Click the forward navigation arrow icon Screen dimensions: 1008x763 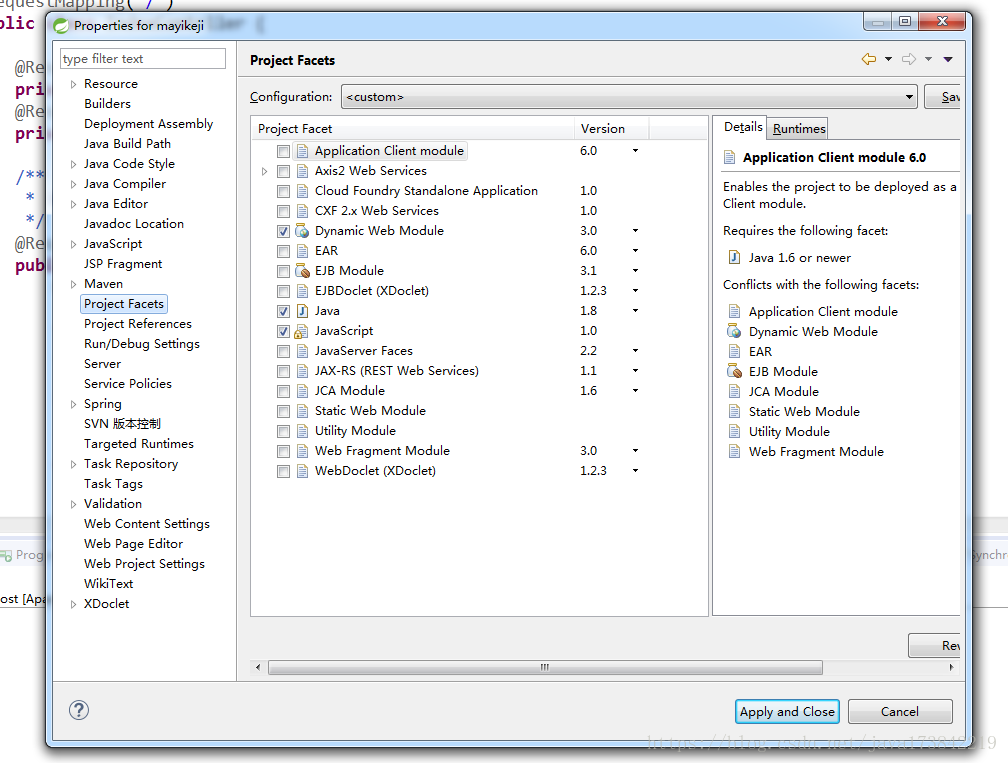909,59
